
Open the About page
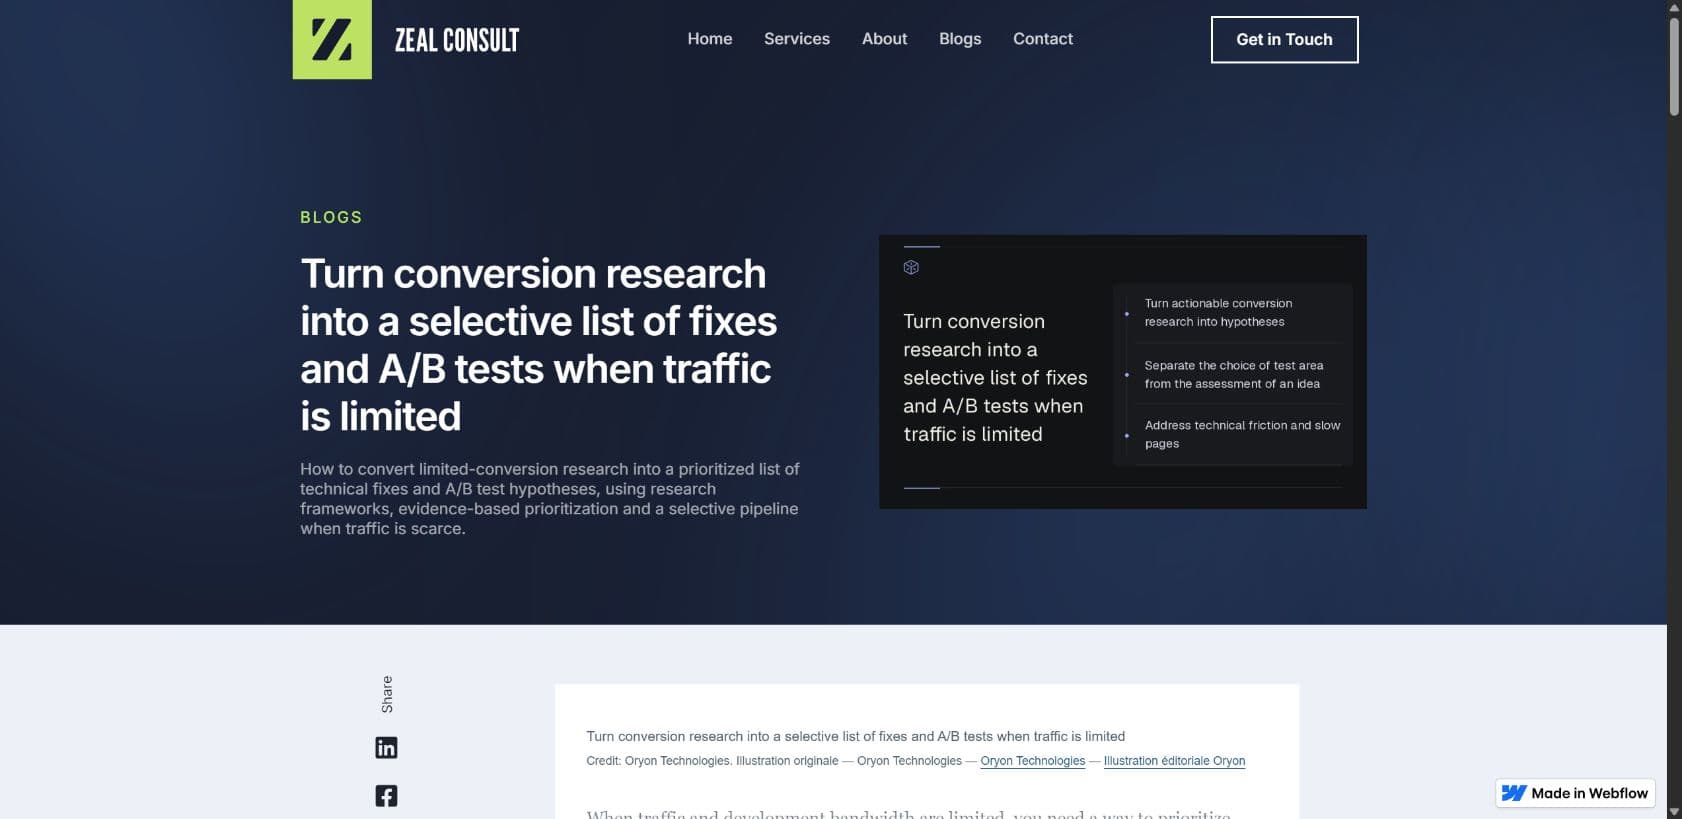click(885, 39)
